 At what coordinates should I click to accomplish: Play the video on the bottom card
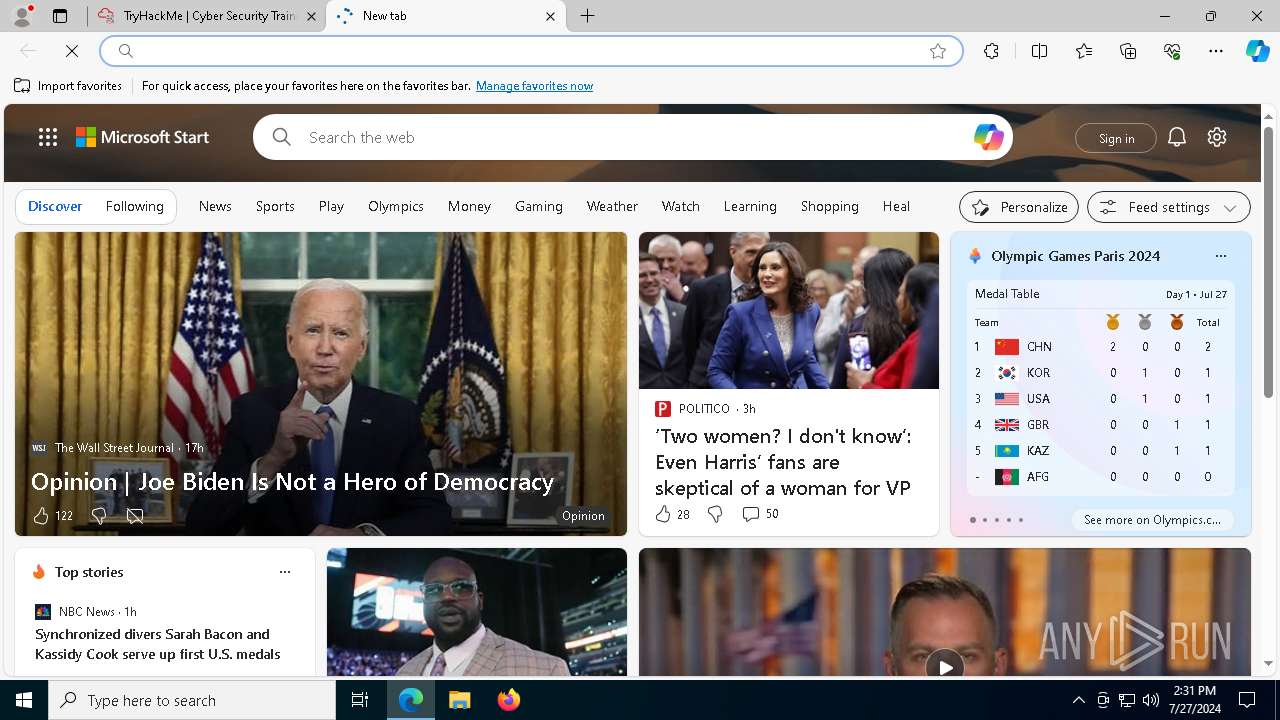[x=945, y=666]
